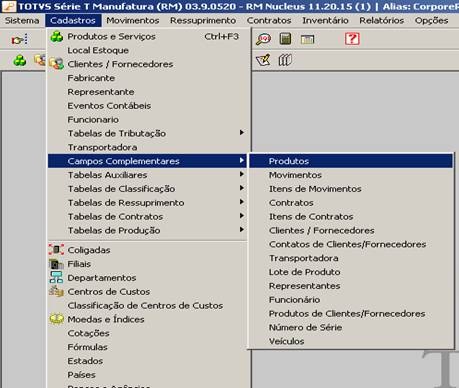The image size is (459, 388).
Task: Click the red question mark help icon
Action: tap(352, 39)
